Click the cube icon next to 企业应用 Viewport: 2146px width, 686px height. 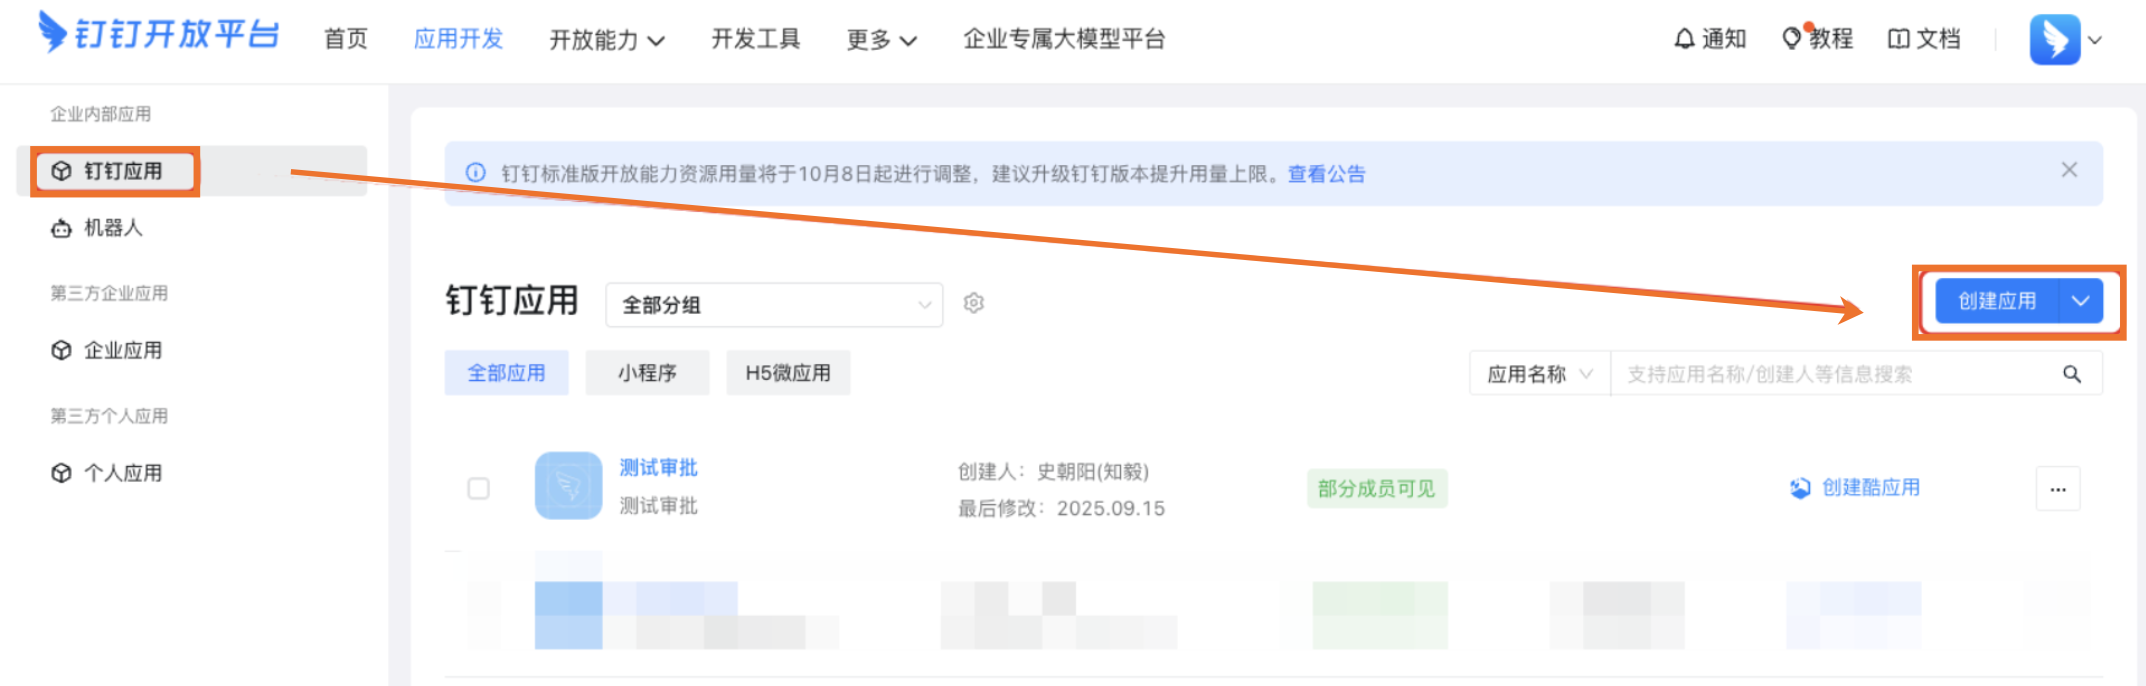pos(61,350)
